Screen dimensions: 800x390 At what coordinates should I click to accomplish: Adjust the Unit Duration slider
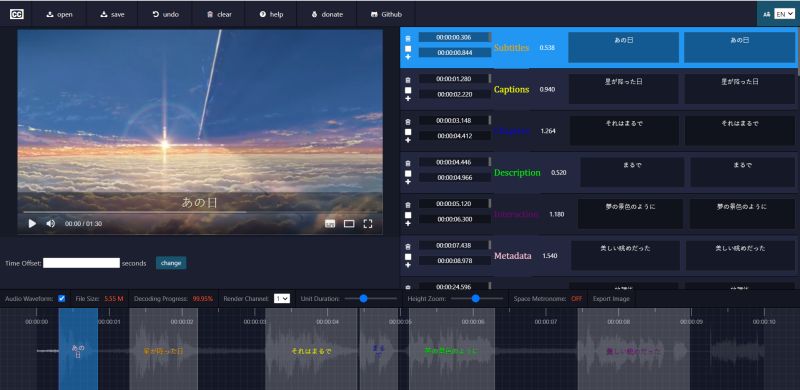click(371, 298)
